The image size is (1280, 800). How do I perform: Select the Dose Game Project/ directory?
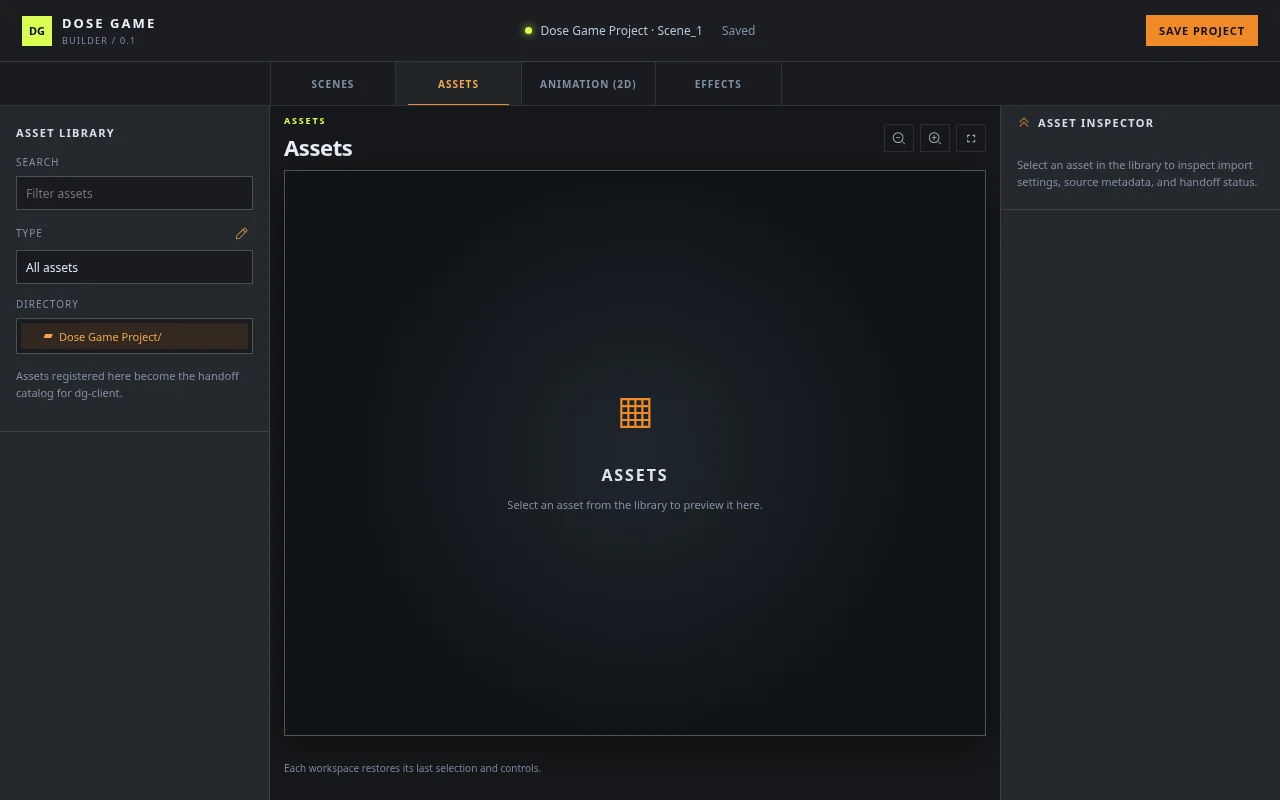134,336
